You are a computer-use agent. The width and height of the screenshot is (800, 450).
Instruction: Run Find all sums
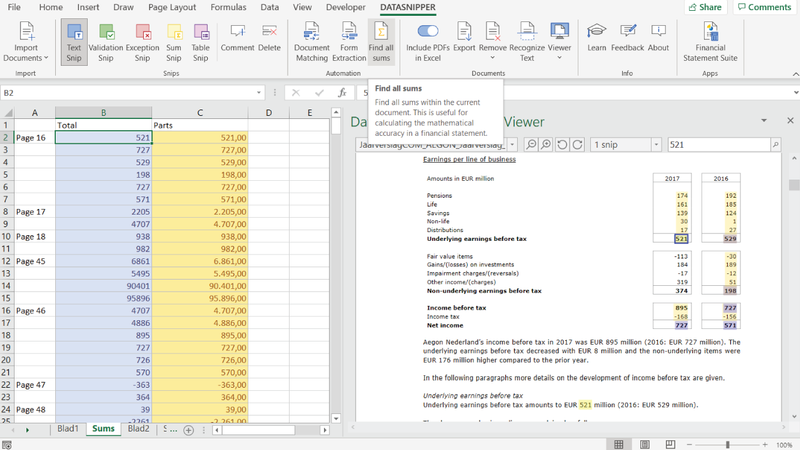381,40
